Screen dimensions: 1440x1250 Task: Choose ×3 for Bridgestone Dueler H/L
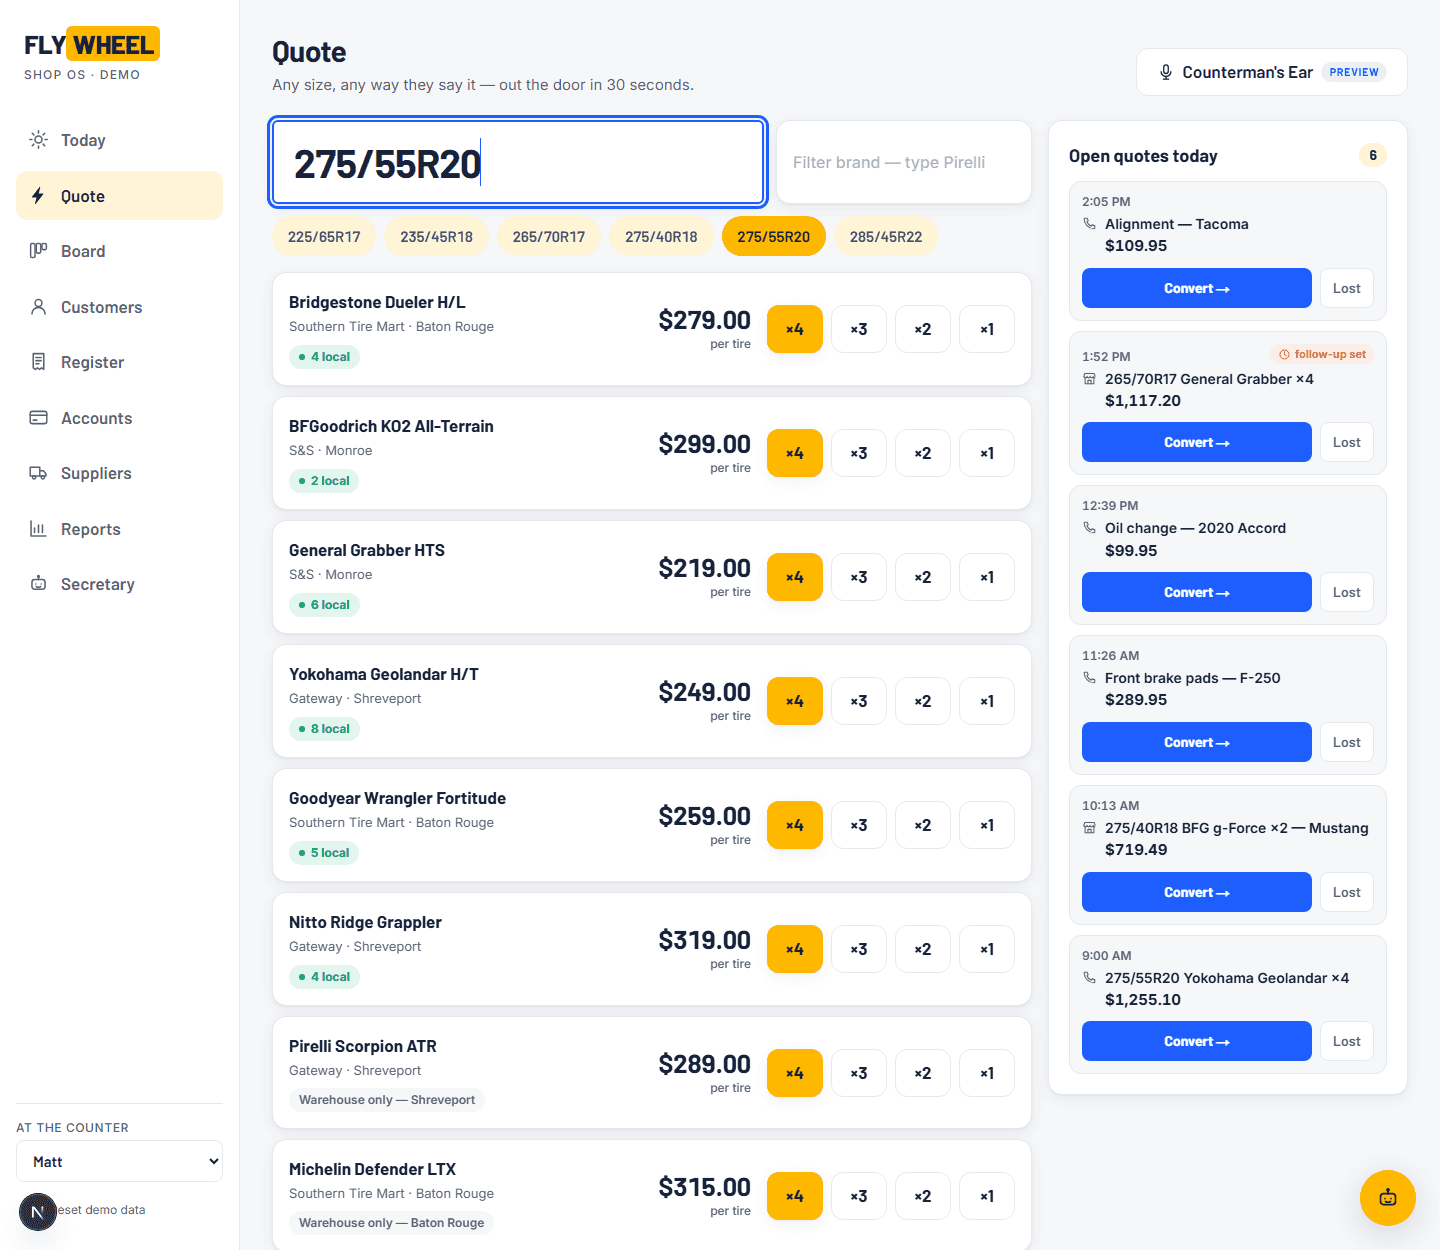coord(859,329)
